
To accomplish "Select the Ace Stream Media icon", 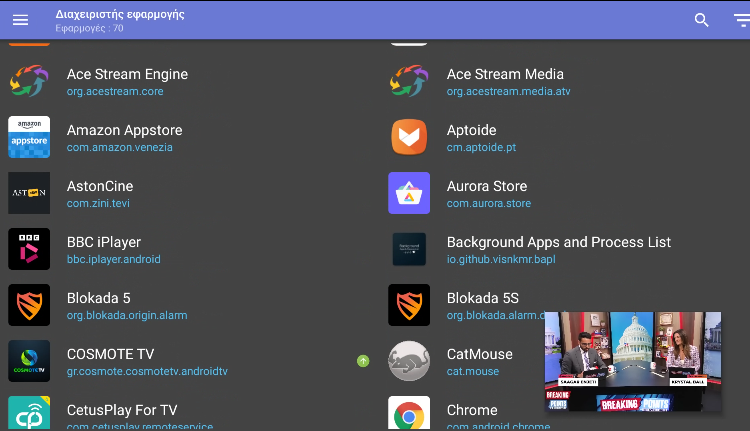I will coord(409,81).
